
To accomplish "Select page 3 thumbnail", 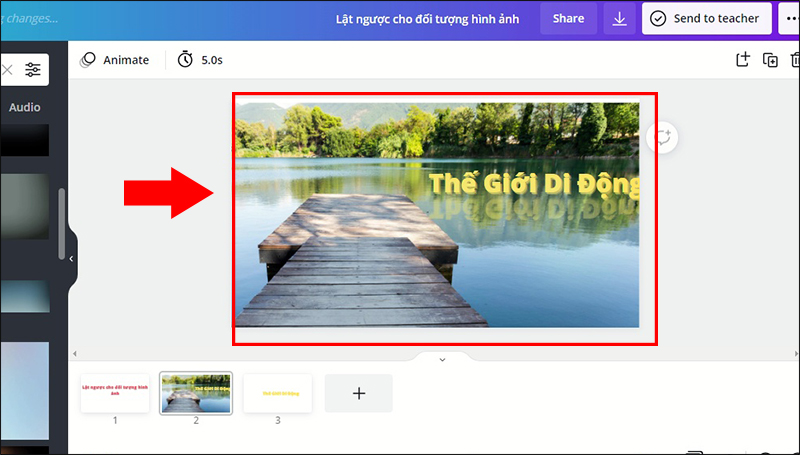I will point(278,393).
